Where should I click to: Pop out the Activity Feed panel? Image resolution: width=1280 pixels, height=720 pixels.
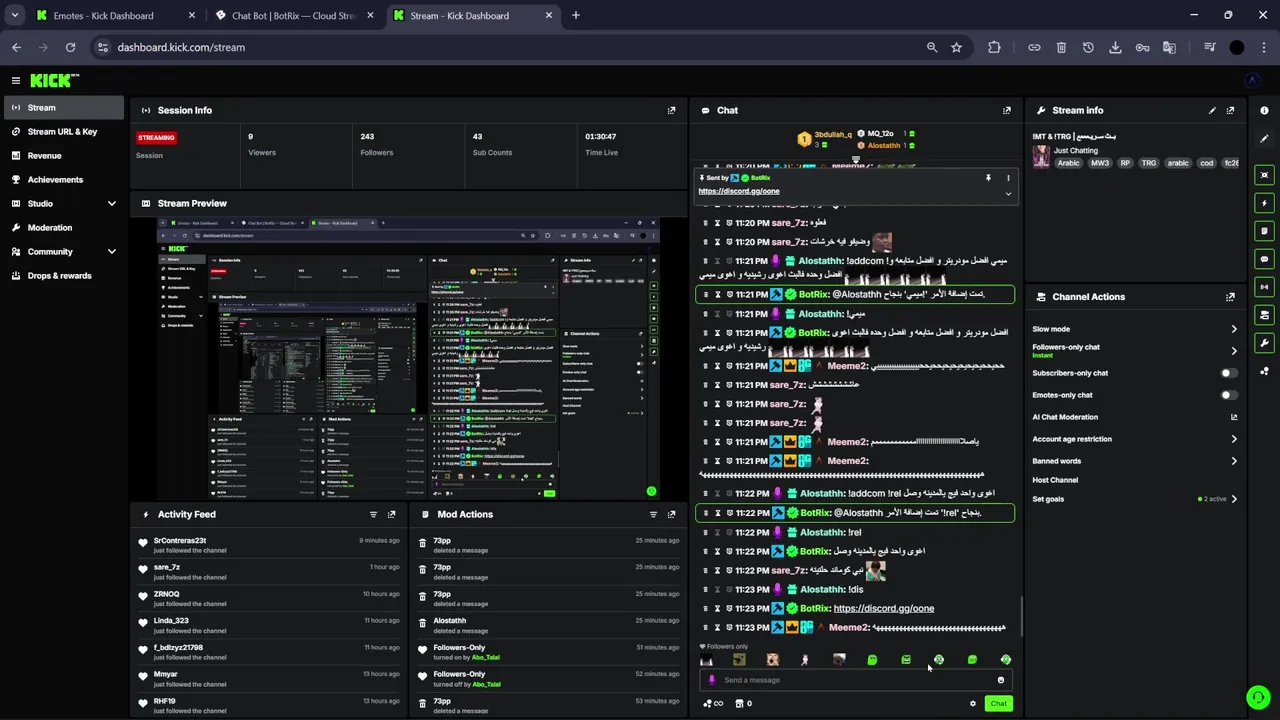click(391, 514)
